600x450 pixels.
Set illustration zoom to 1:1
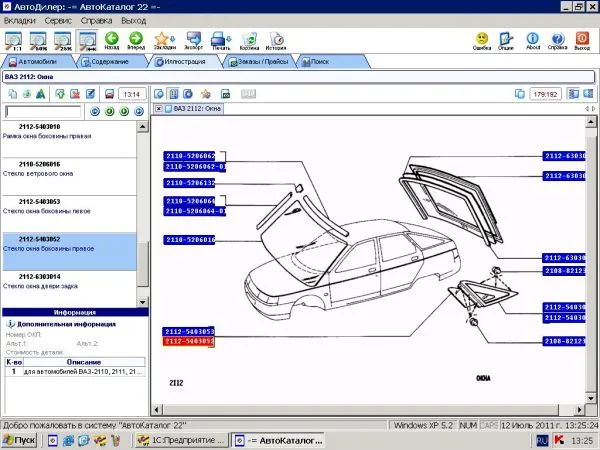pos(13,41)
